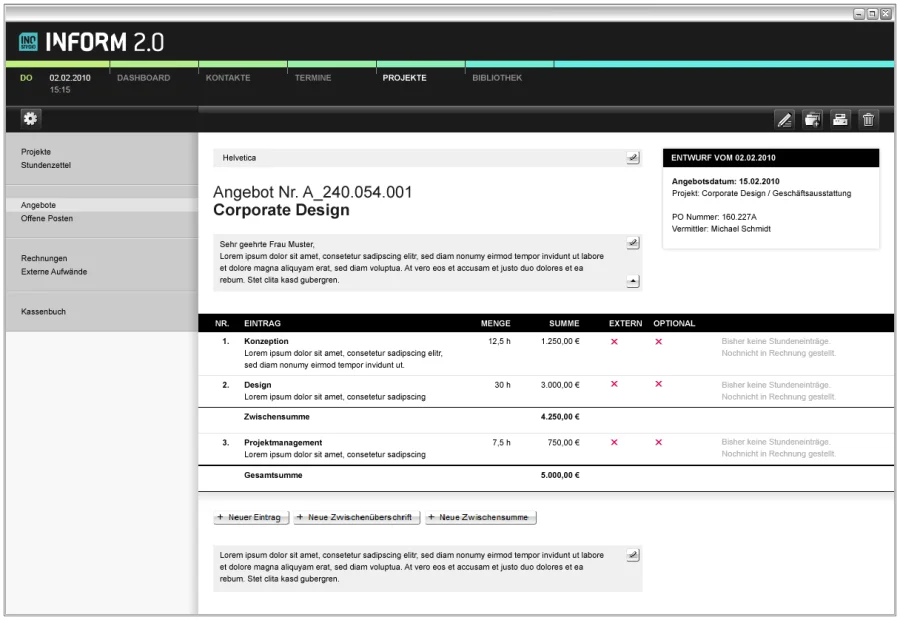Screen dimensions: 900x620
Task: Open Kassenbuch from the sidebar
Action: tap(43, 312)
